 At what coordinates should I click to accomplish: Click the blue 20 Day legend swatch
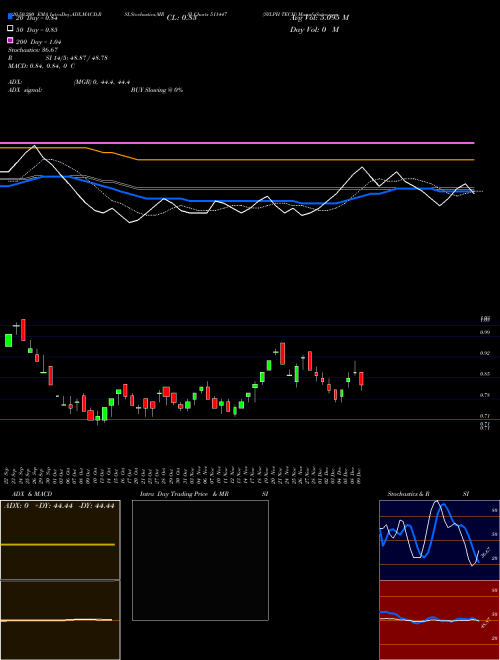tap(11, 17)
